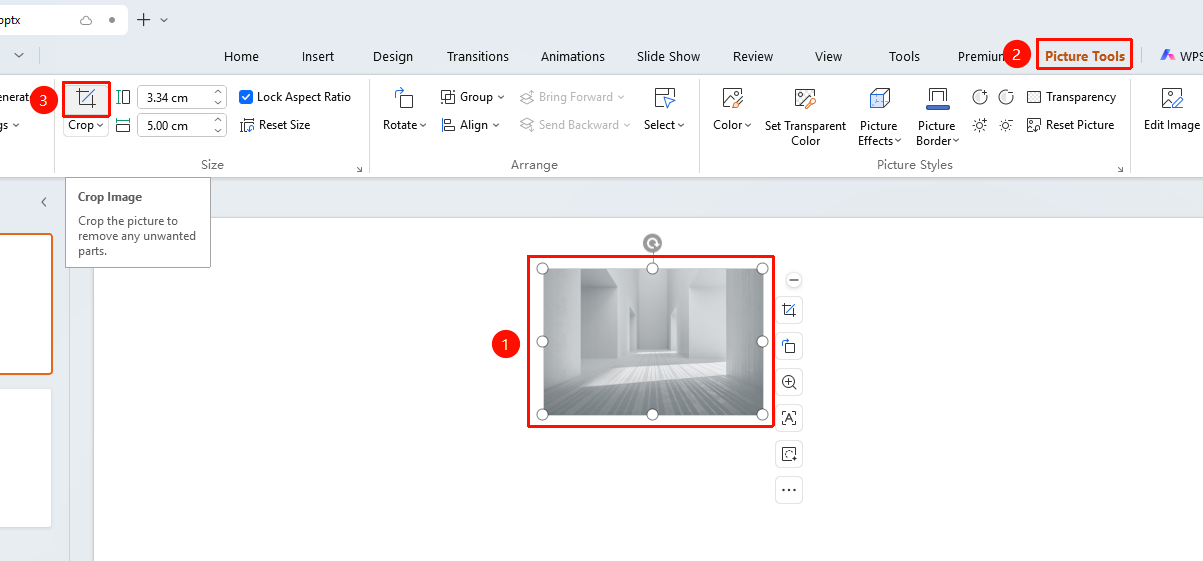Switch to the Design tab
Image resolution: width=1203 pixels, height=561 pixels.
click(x=393, y=56)
